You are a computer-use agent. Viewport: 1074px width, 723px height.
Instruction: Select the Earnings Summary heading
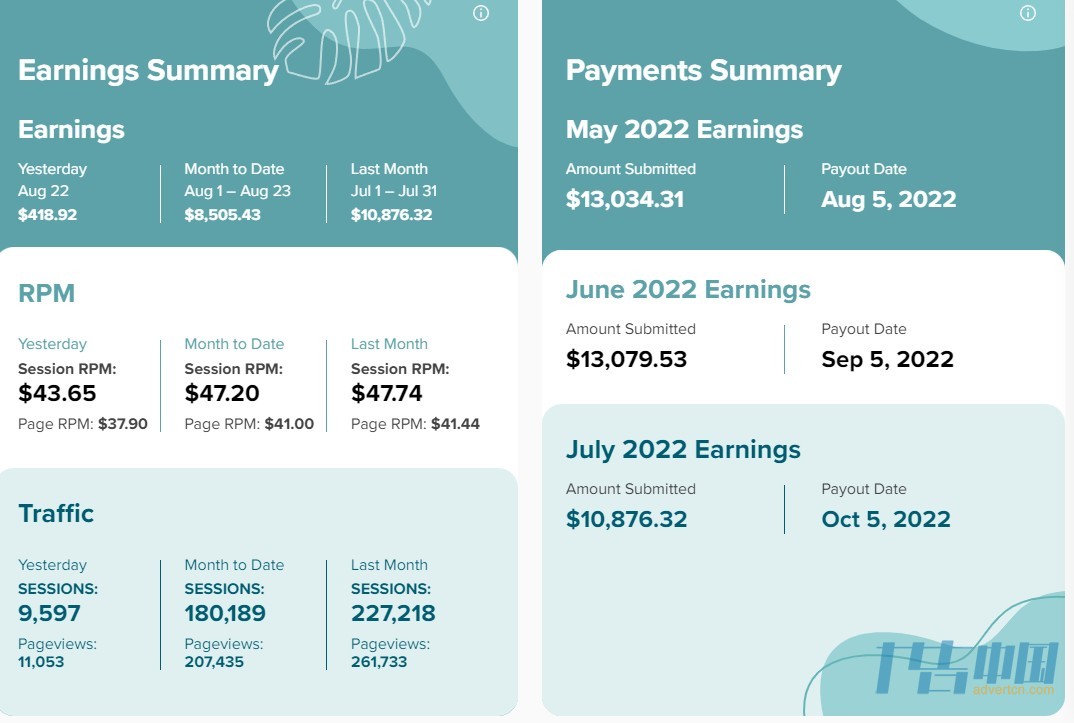[x=148, y=71]
